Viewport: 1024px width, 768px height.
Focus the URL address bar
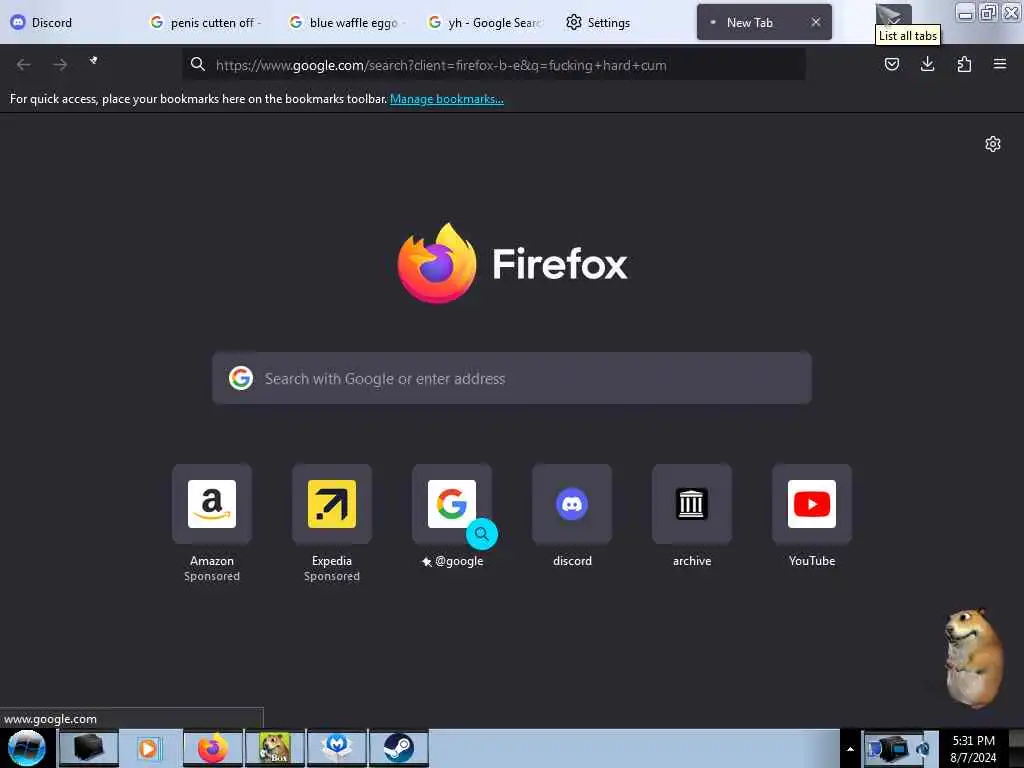(494, 64)
